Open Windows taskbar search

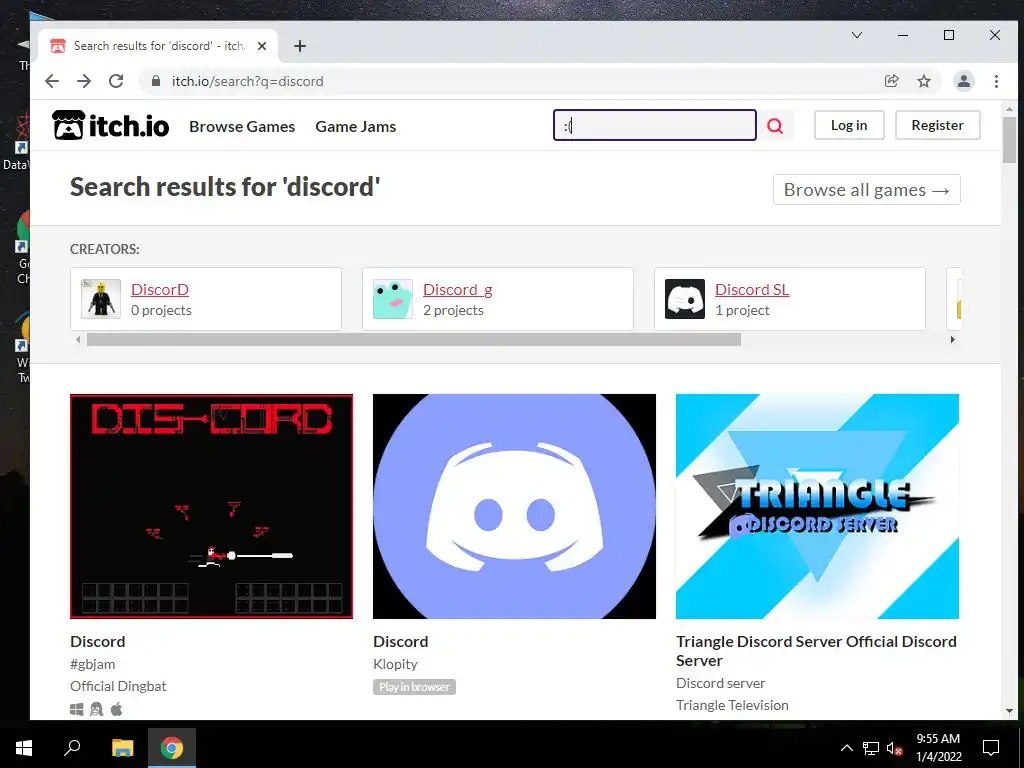(x=72, y=747)
